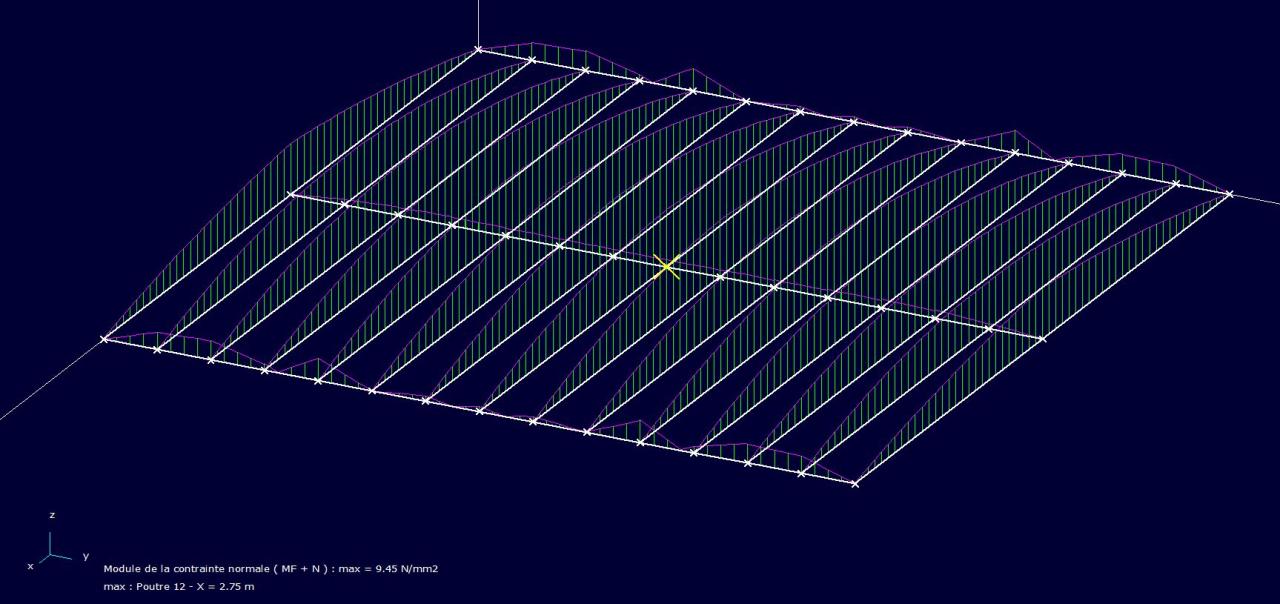The image size is (1280, 604).
Task: Click the 'z' axis label of the triad
Action: pos(52,514)
